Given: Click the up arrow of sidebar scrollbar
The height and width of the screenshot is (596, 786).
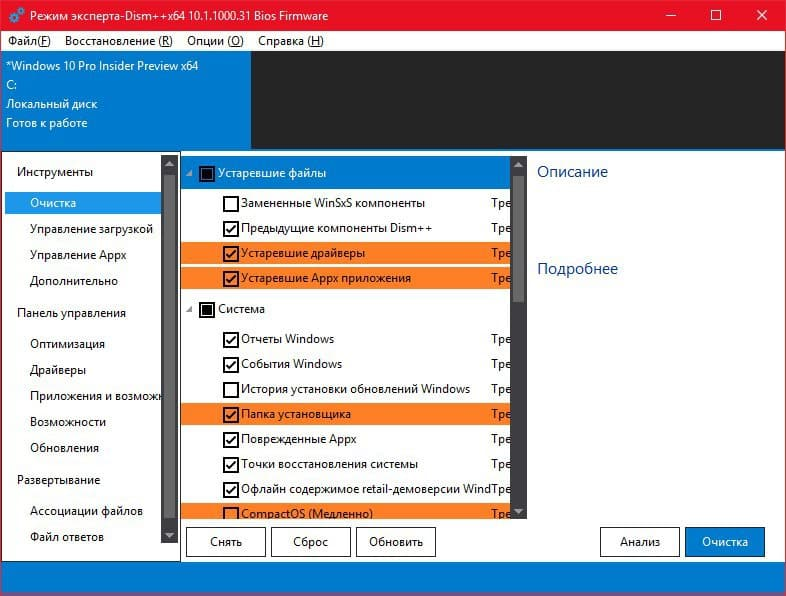Looking at the screenshot, I should [169, 164].
